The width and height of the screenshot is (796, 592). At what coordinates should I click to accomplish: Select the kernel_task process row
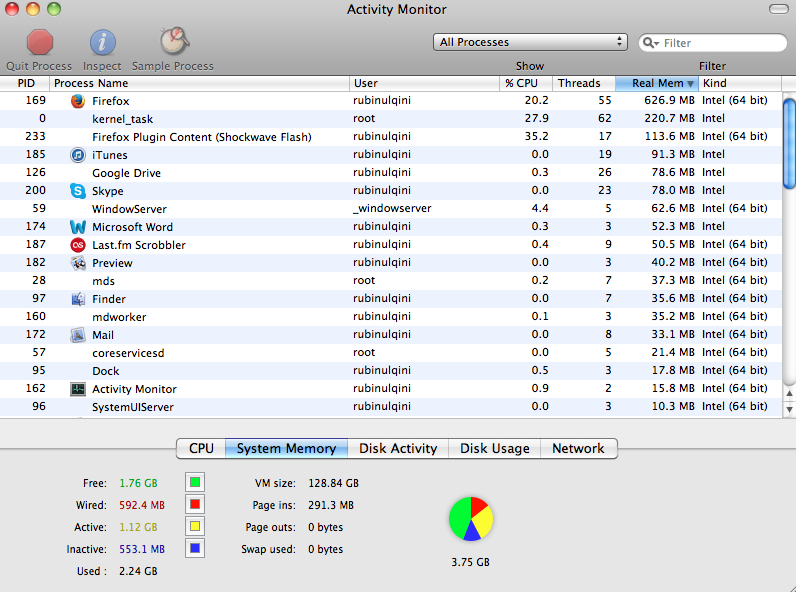(x=391, y=119)
